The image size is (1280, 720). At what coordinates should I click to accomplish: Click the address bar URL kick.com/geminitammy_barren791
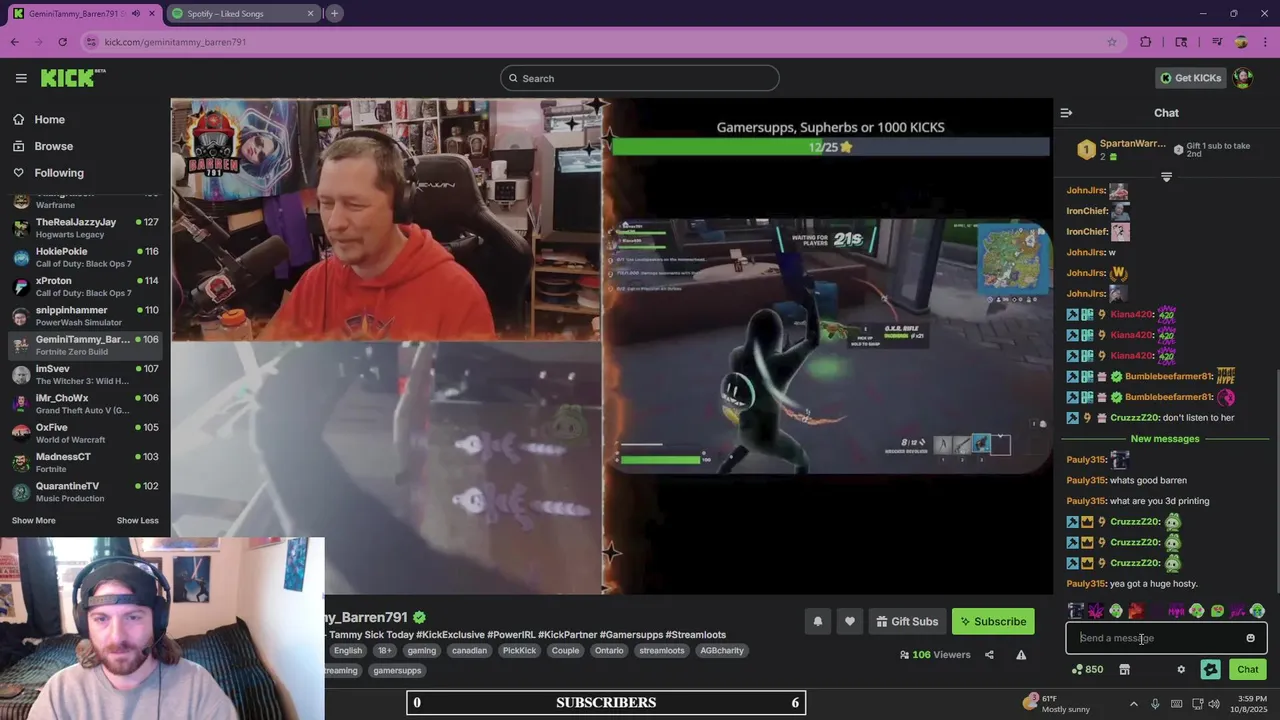tap(175, 42)
